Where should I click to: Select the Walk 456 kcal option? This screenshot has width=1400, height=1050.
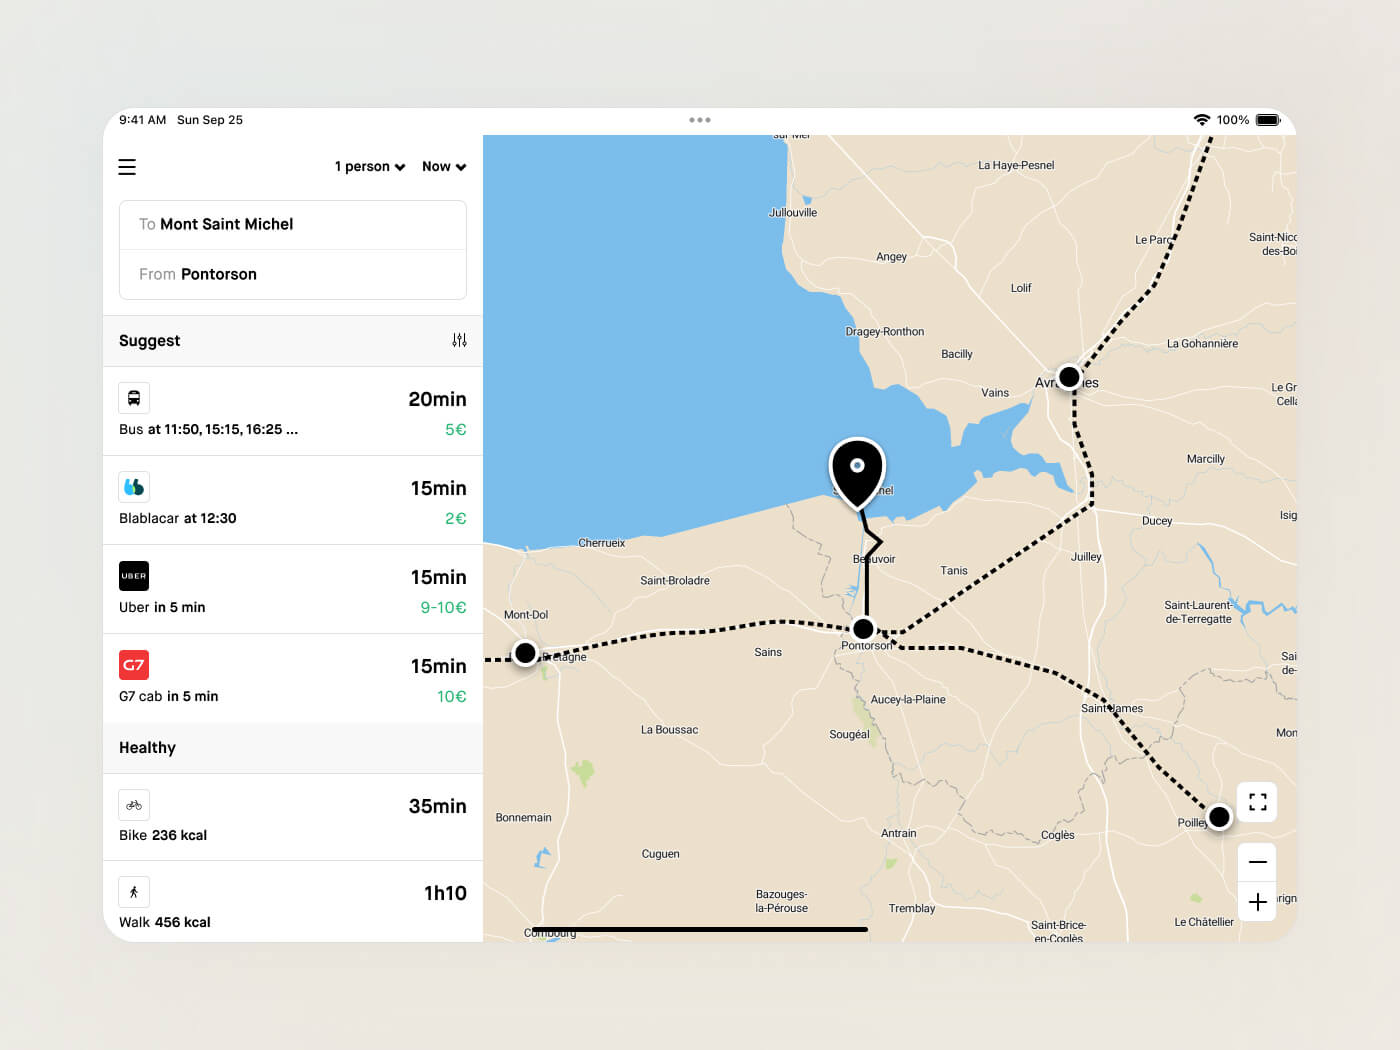click(293, 902)
